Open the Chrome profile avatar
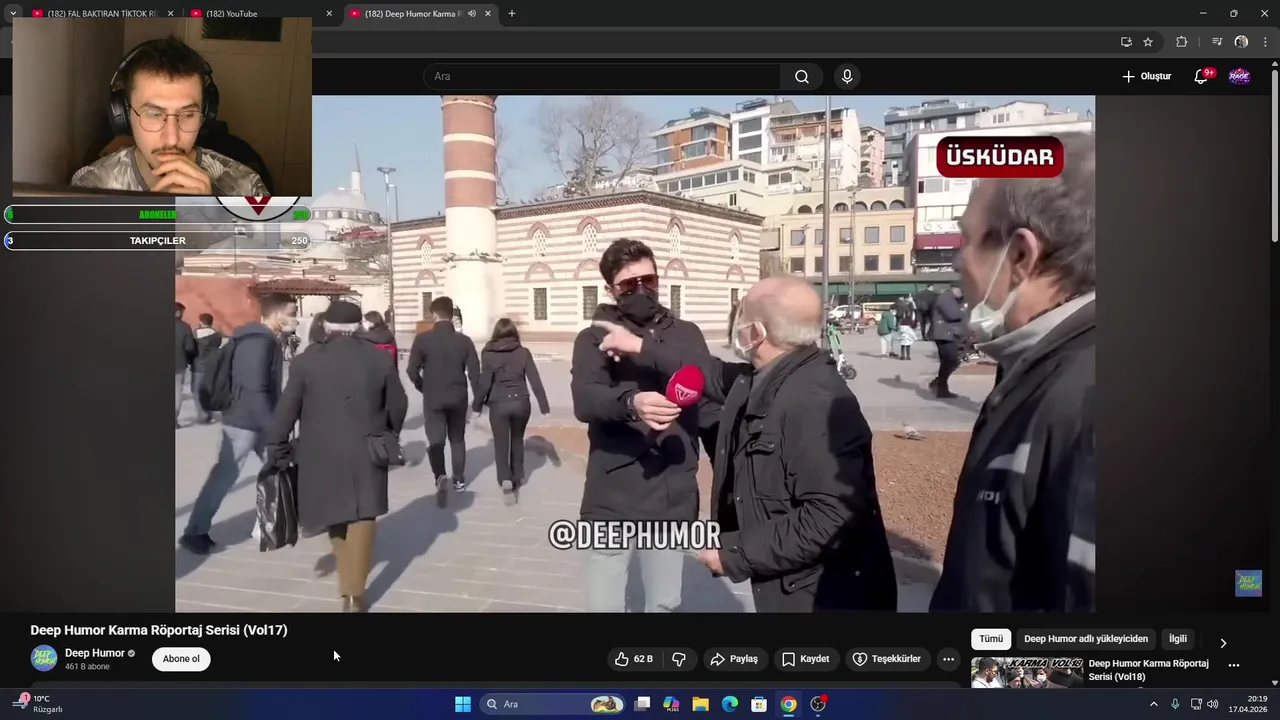 (x=1241, y=42)
